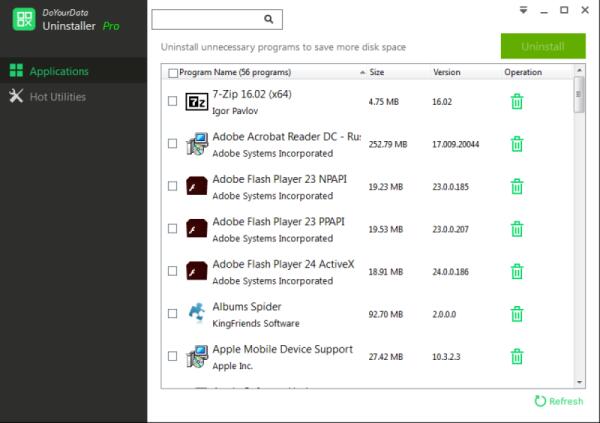The image size is (600, 423).
Task: Focus the search input field
Action: pyautogui.click(x=208, y=19)
